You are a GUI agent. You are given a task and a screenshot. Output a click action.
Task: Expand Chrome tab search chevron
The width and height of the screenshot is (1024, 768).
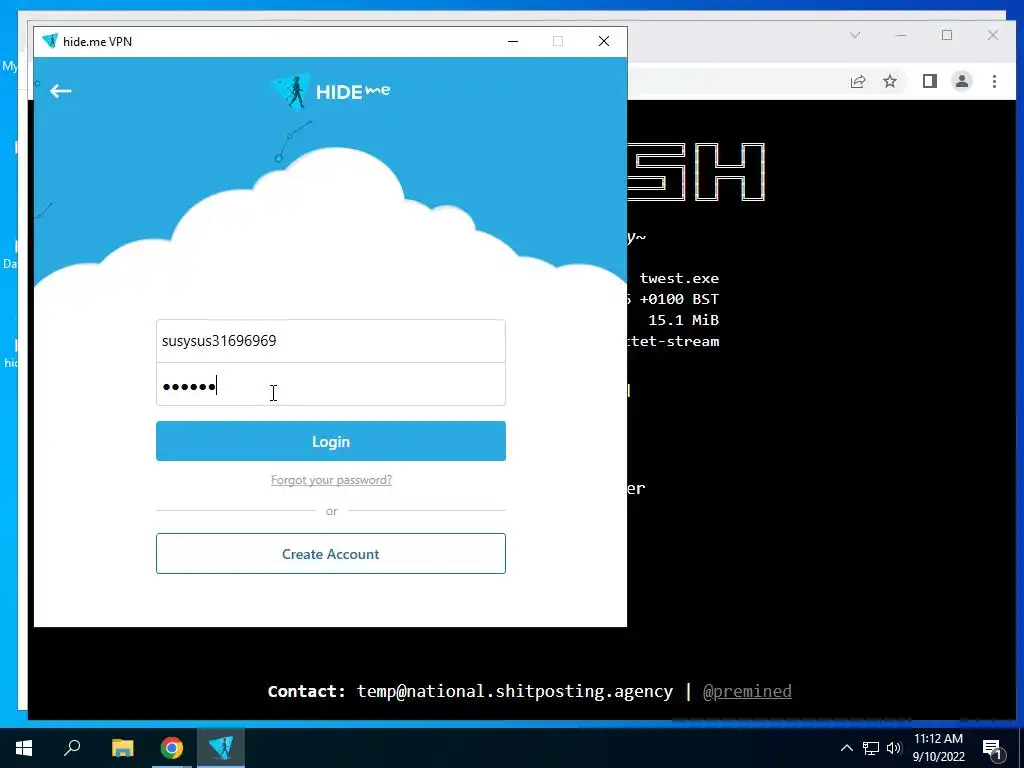855,35
